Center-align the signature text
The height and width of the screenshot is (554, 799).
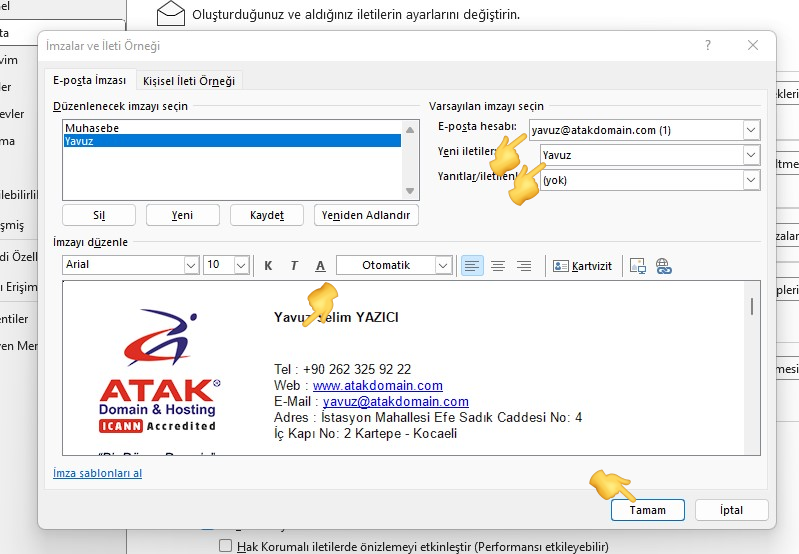click(498, 266)
